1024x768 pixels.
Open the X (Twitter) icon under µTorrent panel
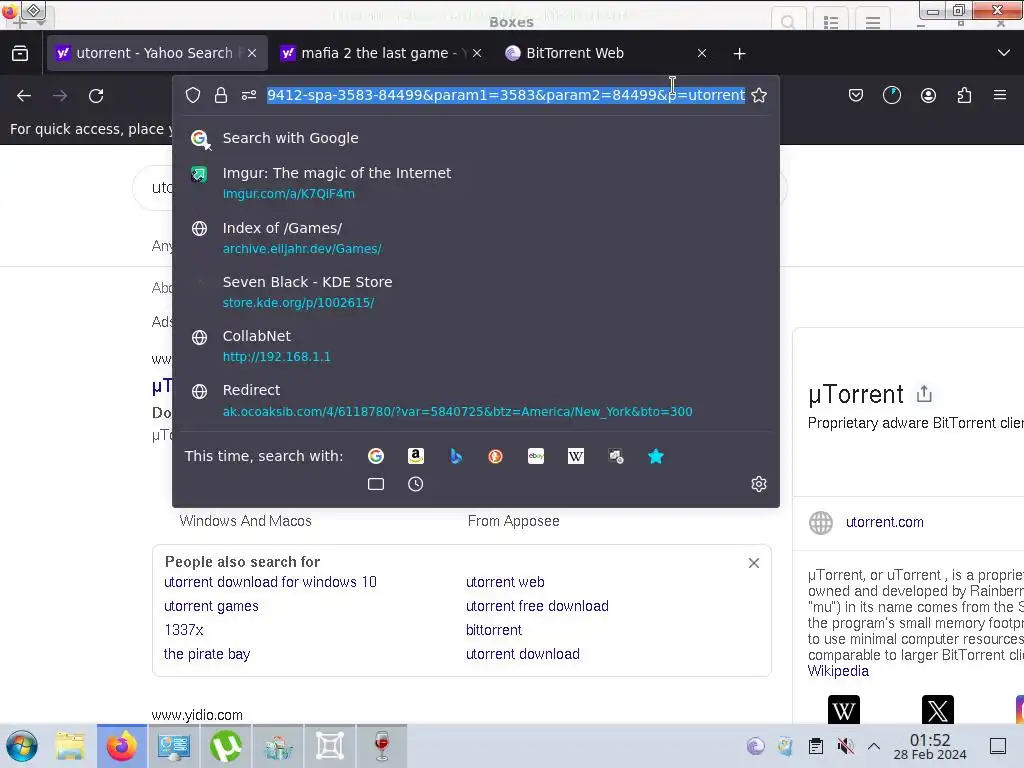tap(938, 710)
